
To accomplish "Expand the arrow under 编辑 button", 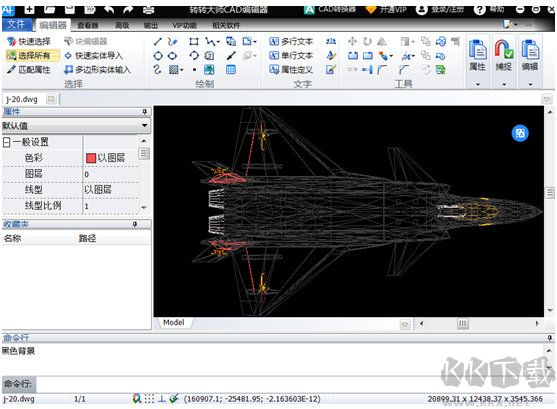I will point(530,84).
